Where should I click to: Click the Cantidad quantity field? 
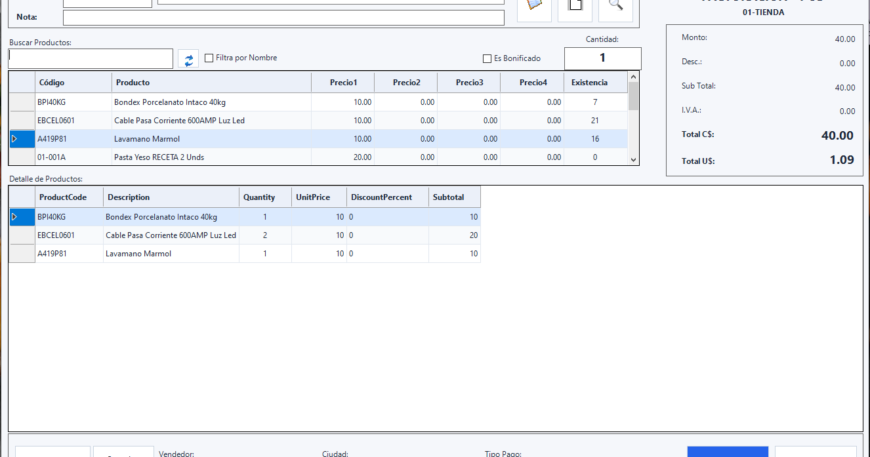[x=603, y=58]
